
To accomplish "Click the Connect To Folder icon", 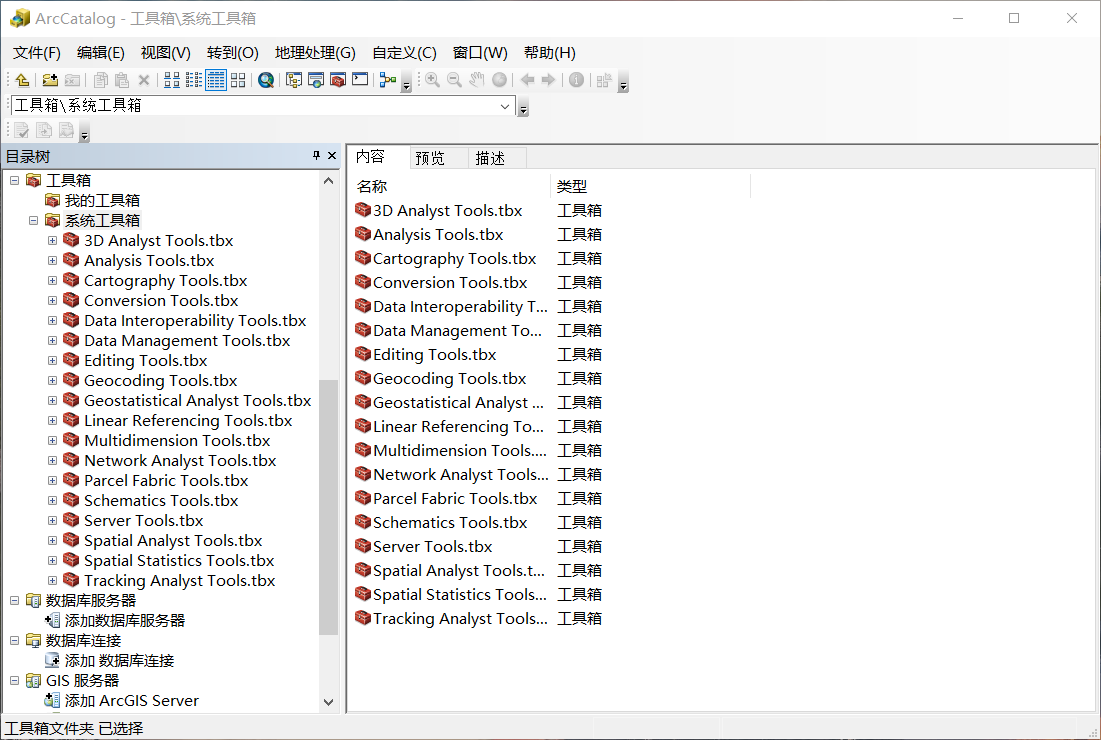I will click(x=50, y=80).
